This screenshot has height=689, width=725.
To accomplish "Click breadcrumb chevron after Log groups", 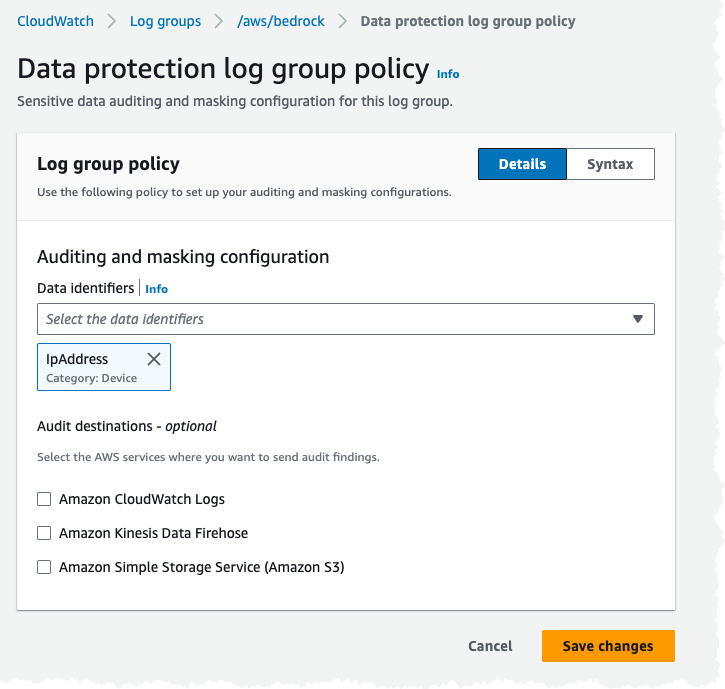I will click(219, 21).
